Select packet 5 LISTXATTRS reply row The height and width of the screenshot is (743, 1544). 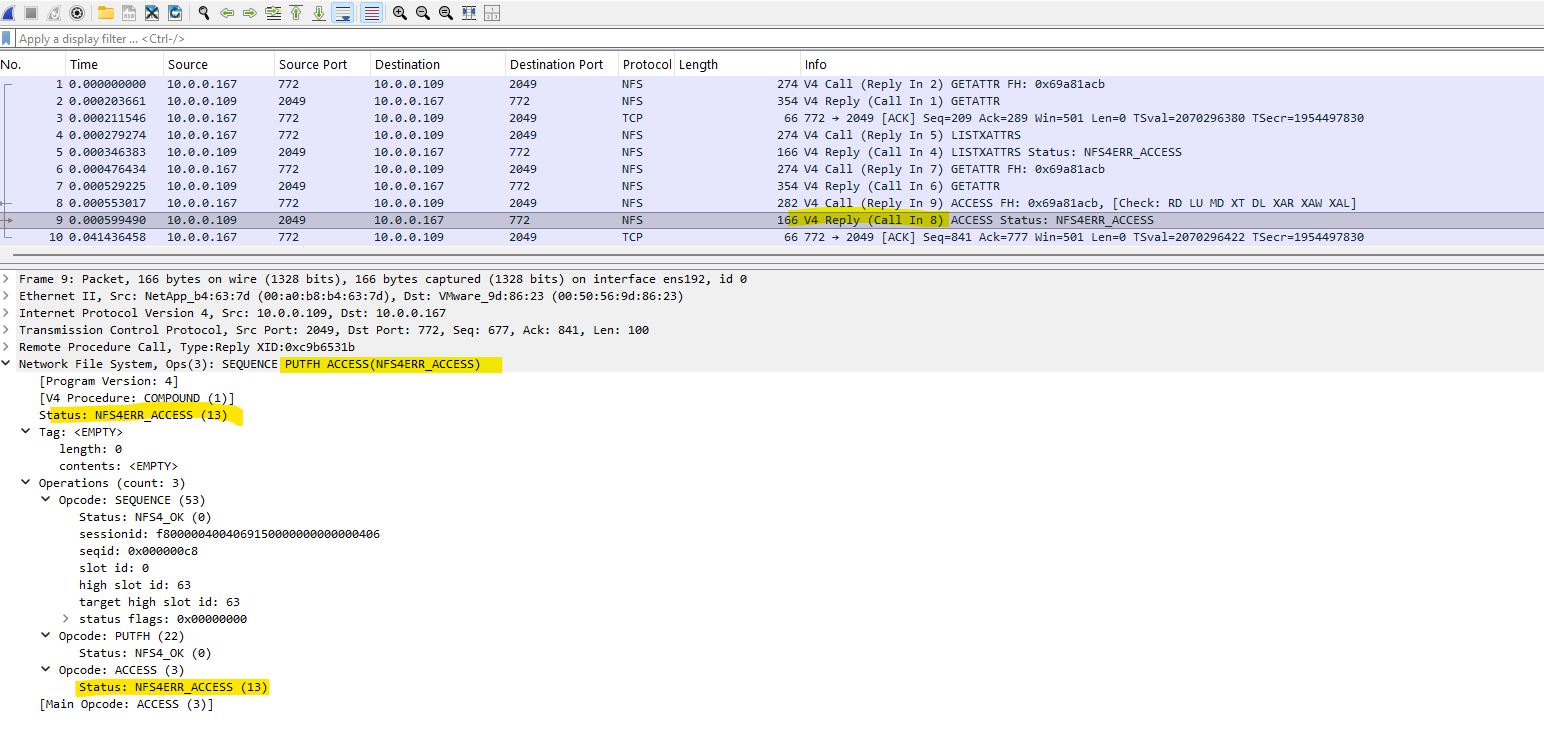[x=772, y=152]
